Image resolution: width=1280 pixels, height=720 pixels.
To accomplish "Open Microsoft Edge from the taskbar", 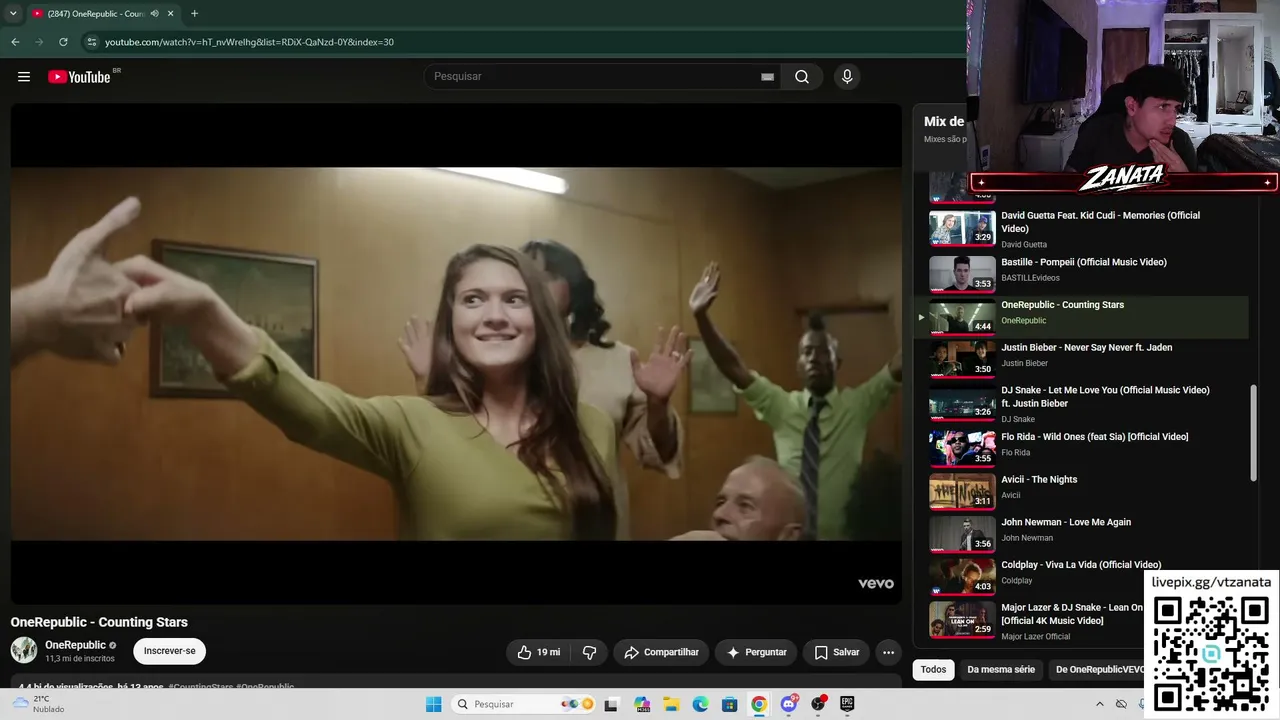I will click(x=701, y=704).
